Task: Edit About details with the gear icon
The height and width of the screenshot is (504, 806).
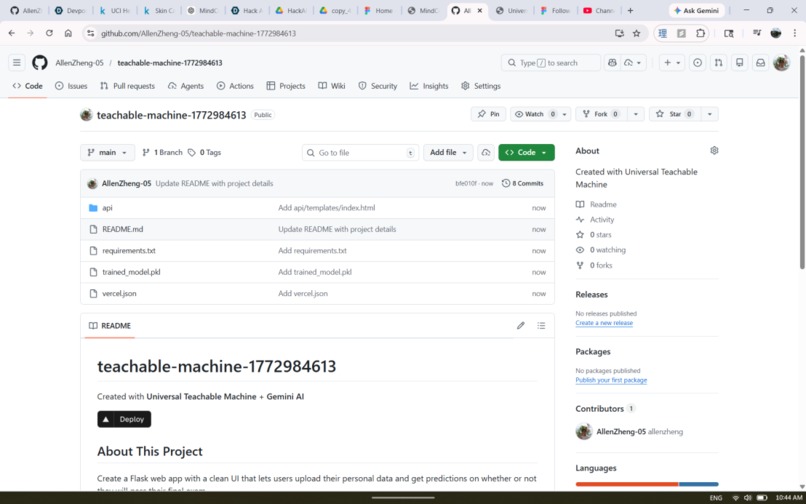Action: 714,151
